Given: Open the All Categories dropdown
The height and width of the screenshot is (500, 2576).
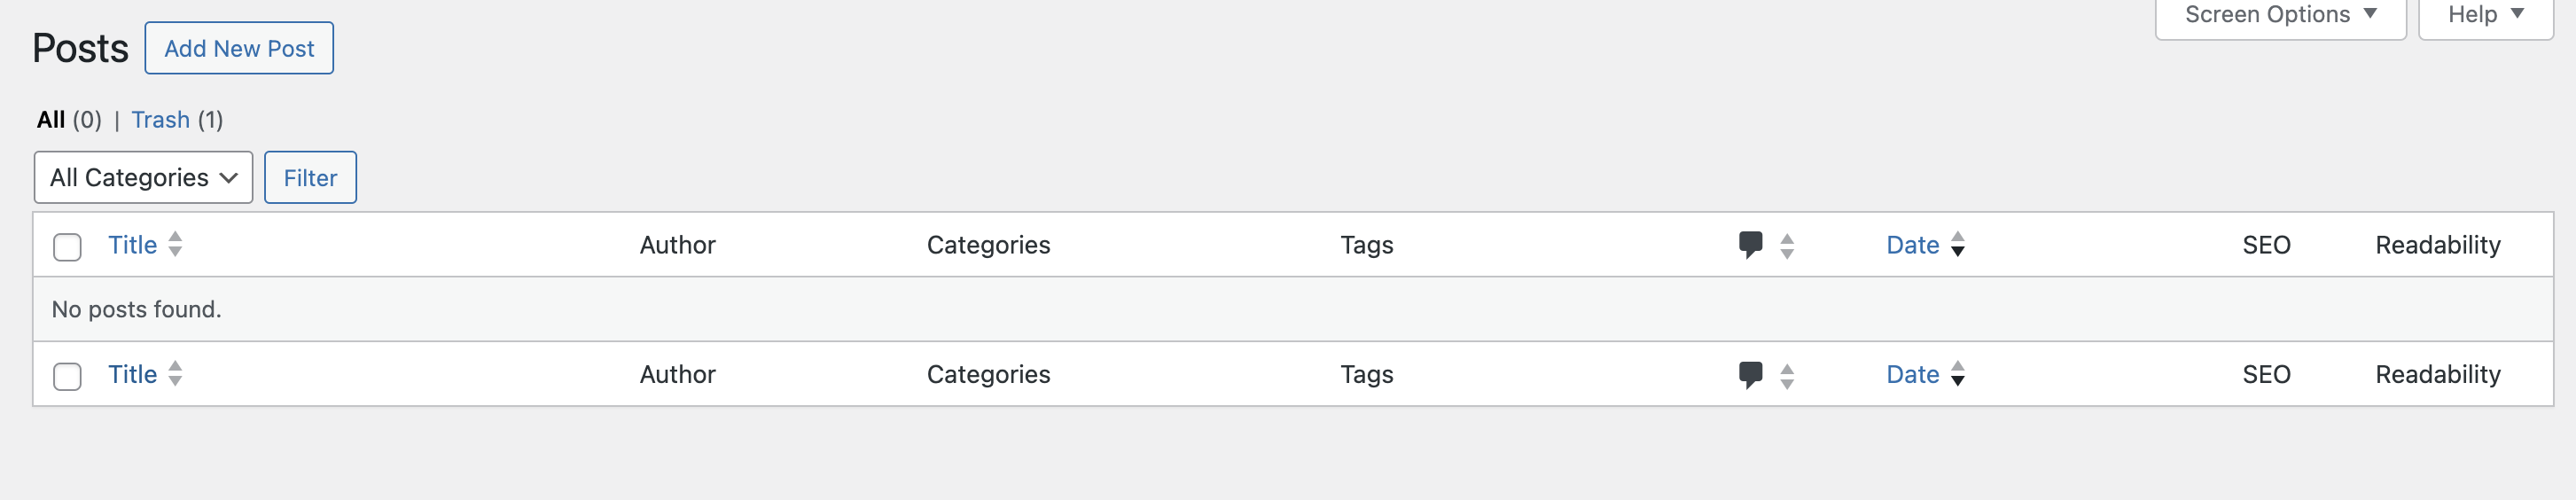Looking at the screenshot, I should point(143,178).
